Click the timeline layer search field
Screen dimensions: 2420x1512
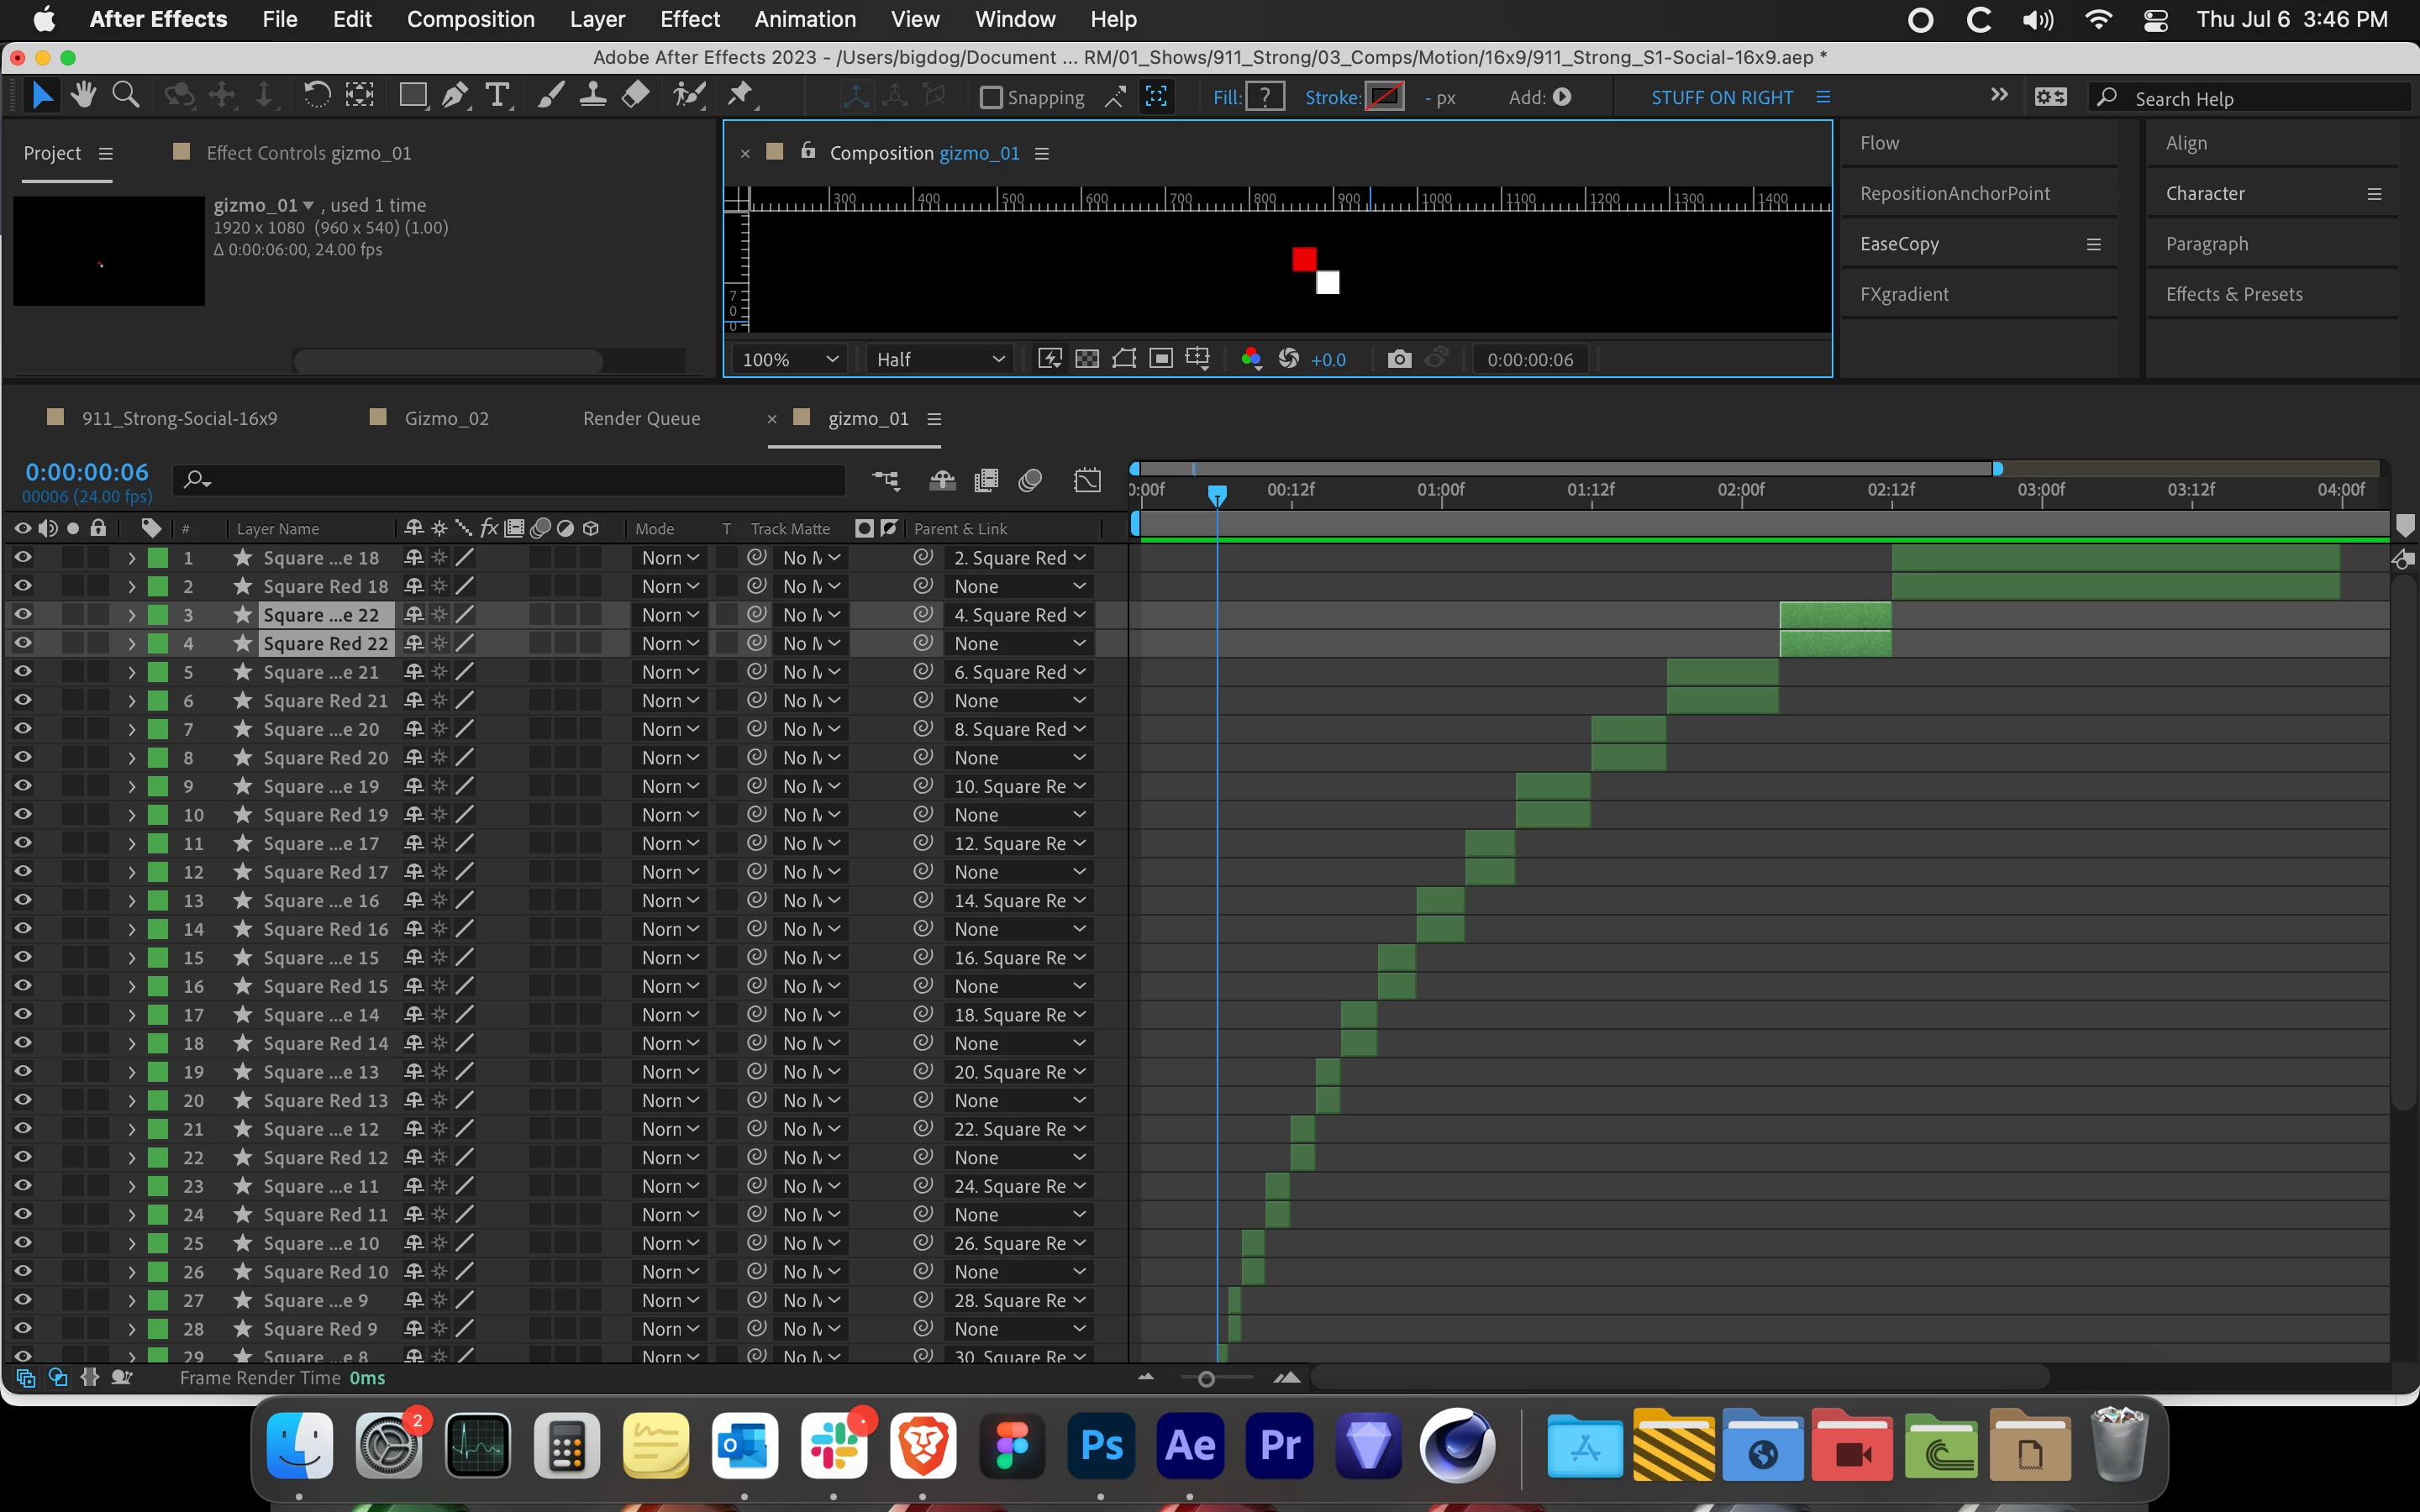coord(510,481)
